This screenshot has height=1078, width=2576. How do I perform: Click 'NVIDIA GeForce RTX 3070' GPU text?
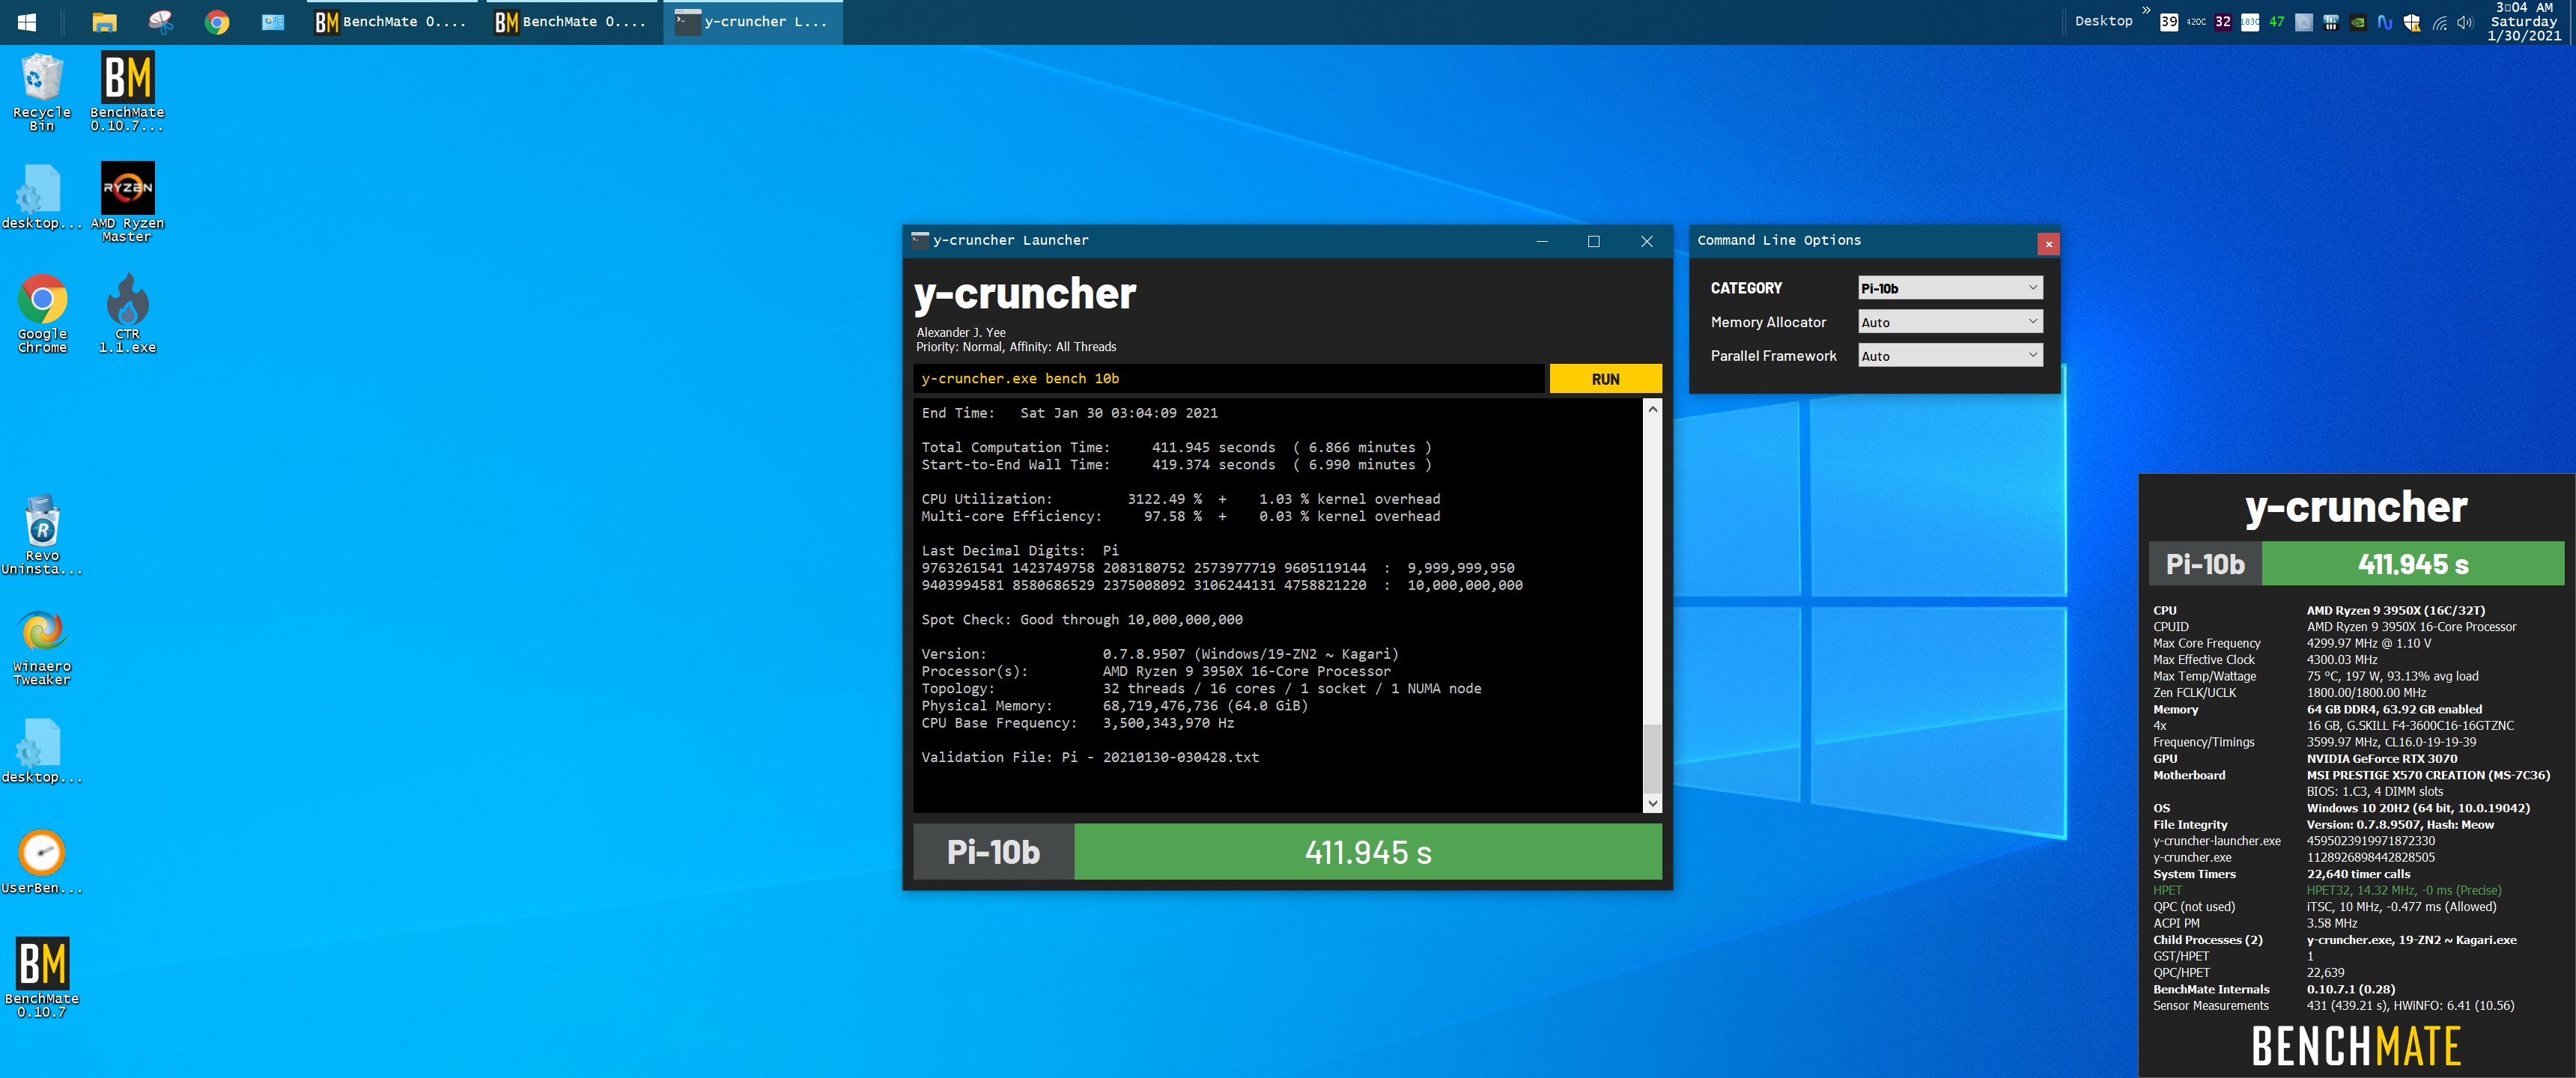[x=2381, y=758]
